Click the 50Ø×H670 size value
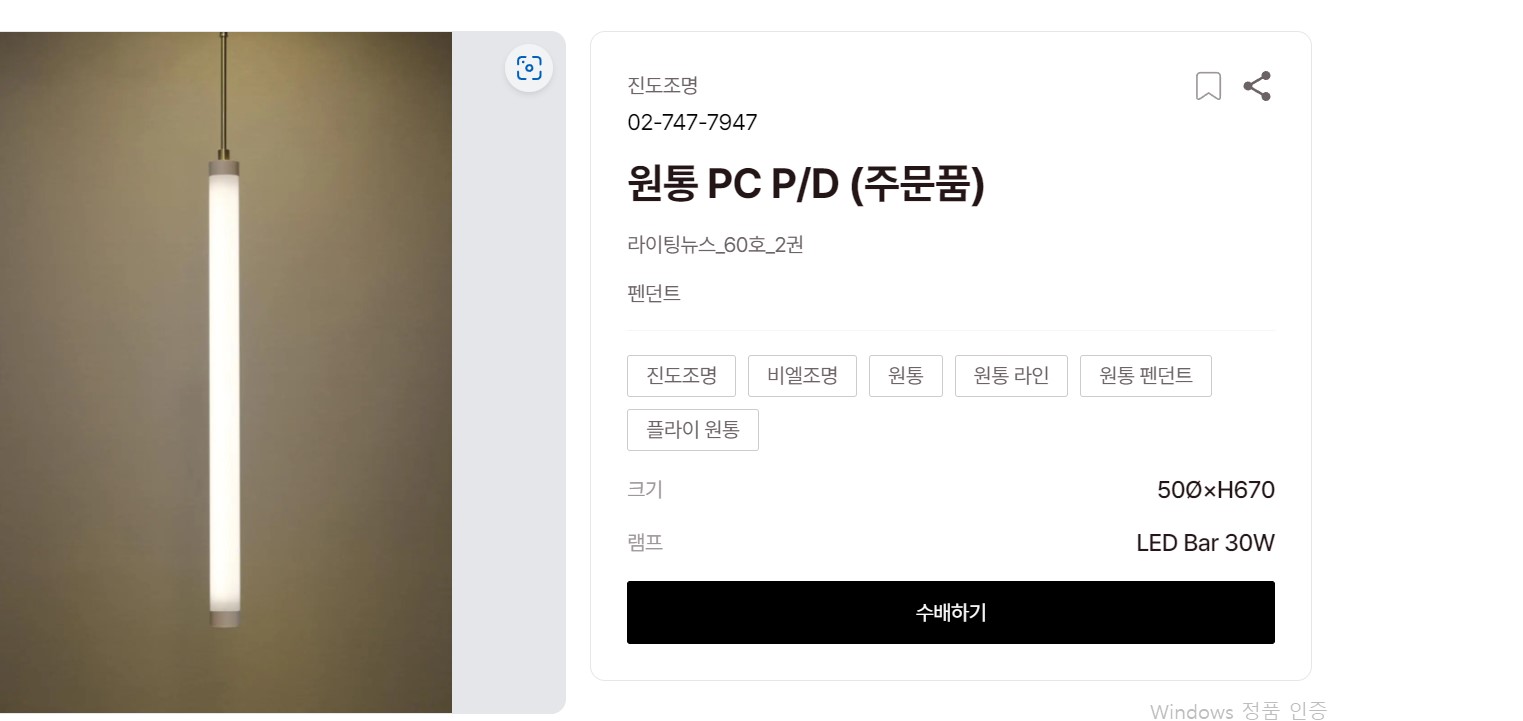The image size is (1523, 721). tap(1215, 490)
